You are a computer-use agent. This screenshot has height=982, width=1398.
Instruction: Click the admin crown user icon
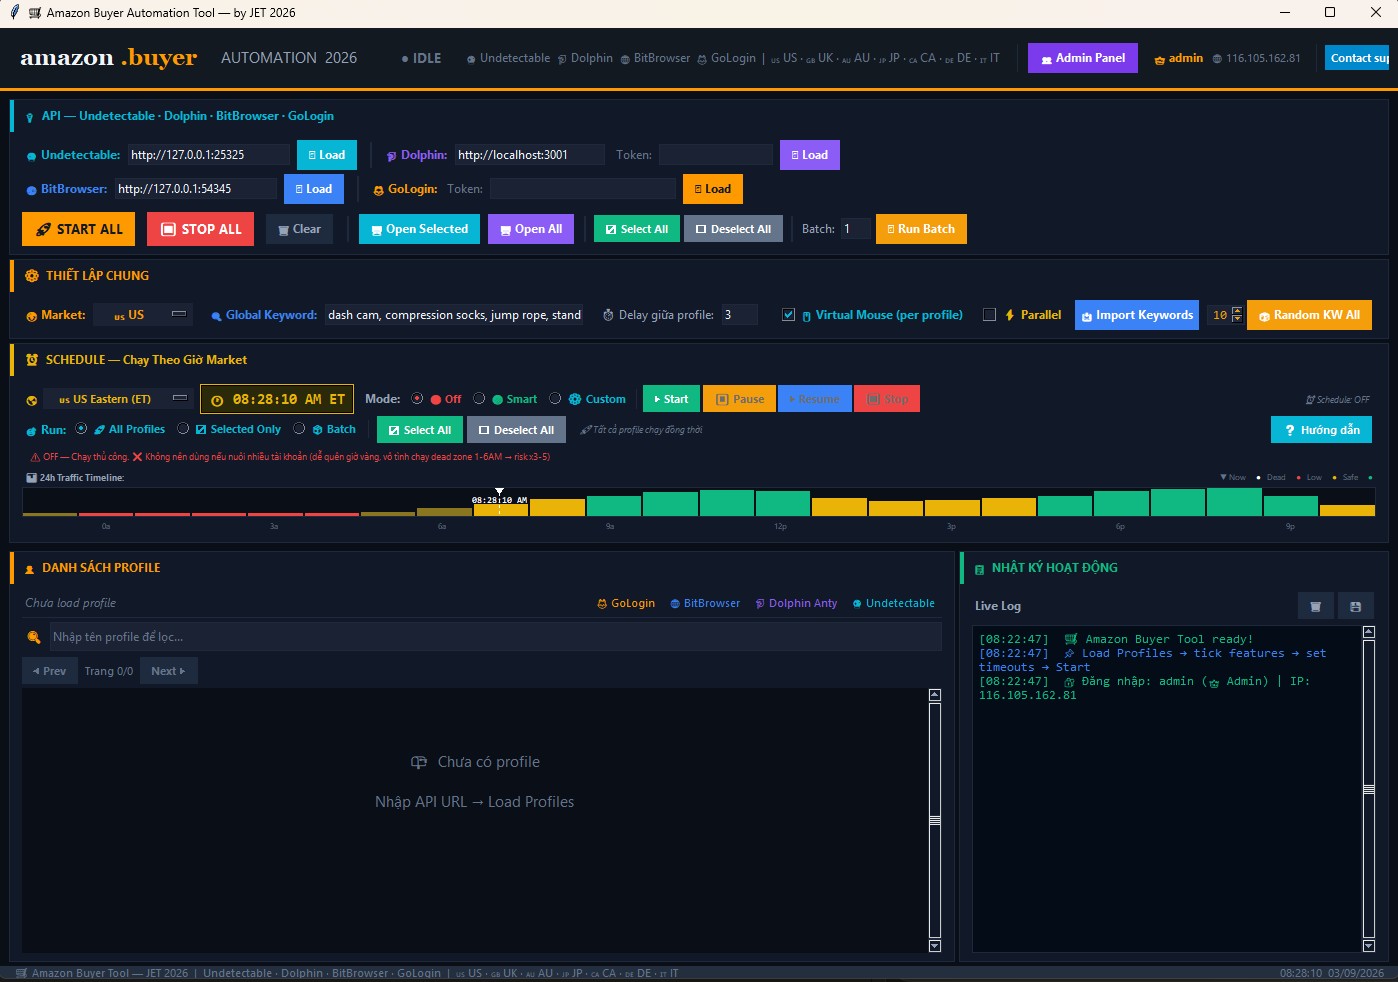1160,60
